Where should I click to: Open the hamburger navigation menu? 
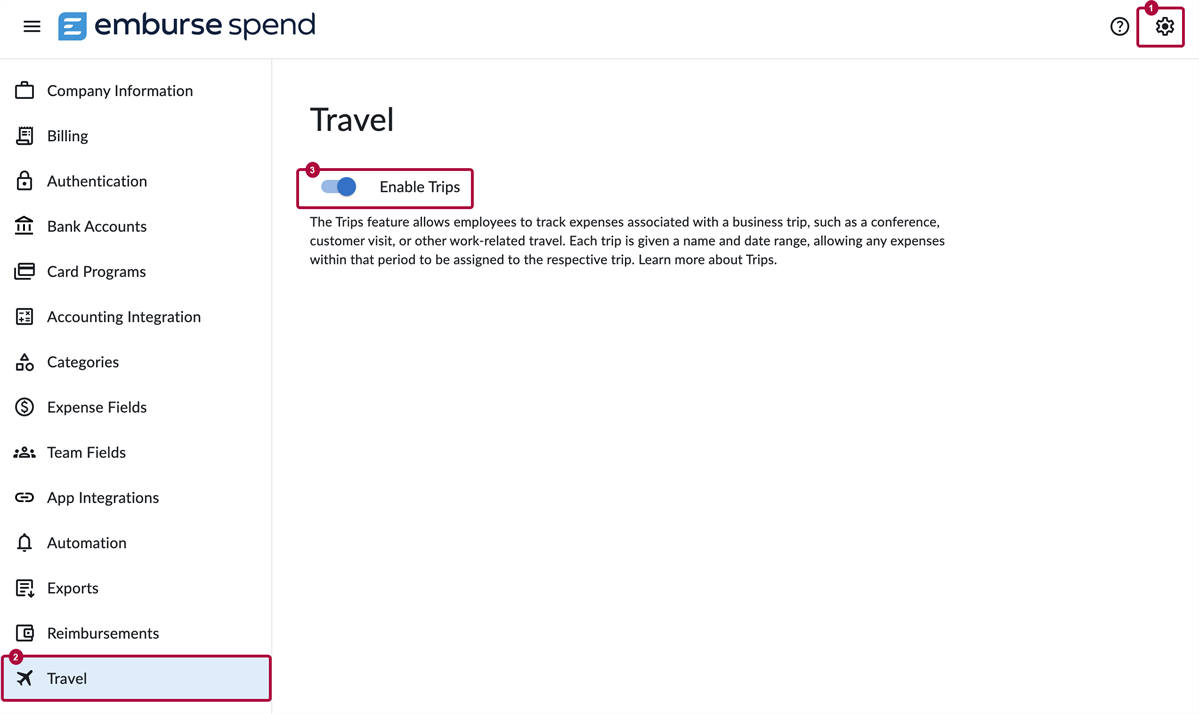[x=31, y=26]
